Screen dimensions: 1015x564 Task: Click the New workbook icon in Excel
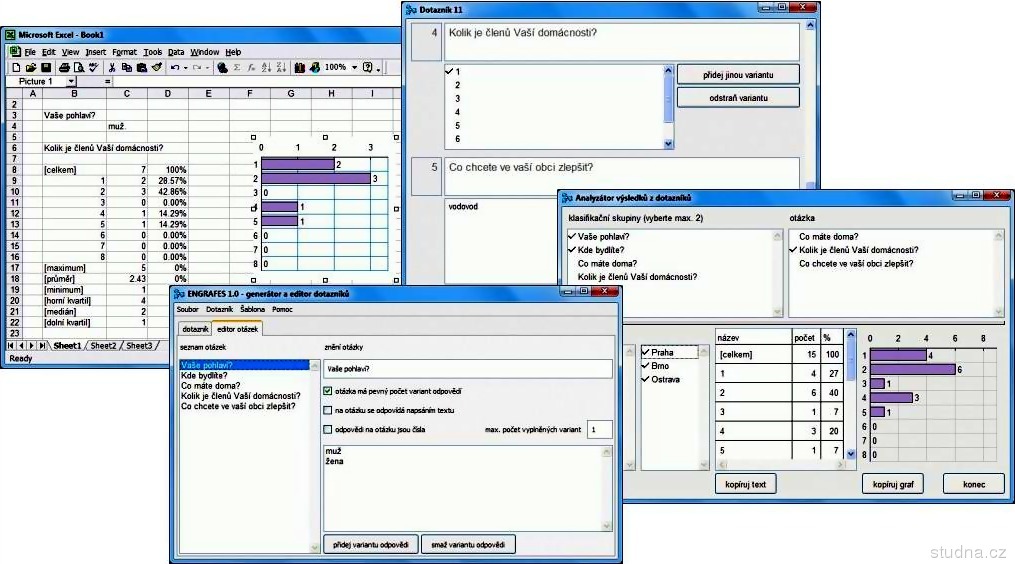16,67
